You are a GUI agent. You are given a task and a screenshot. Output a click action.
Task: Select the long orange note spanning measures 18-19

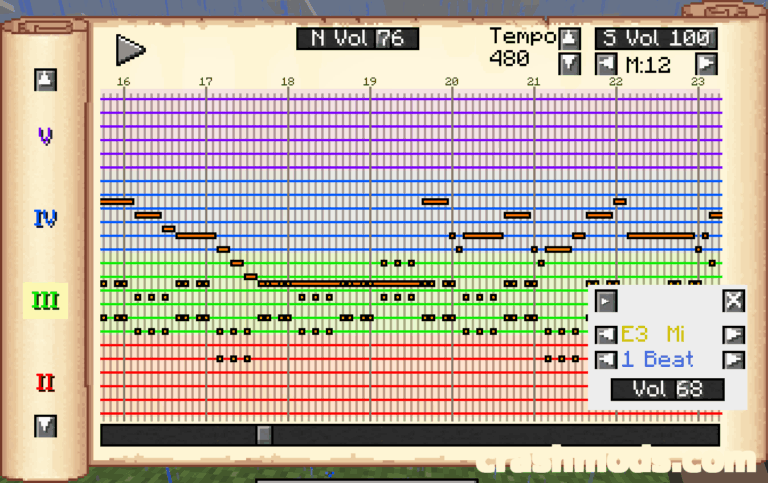[346, 284]
